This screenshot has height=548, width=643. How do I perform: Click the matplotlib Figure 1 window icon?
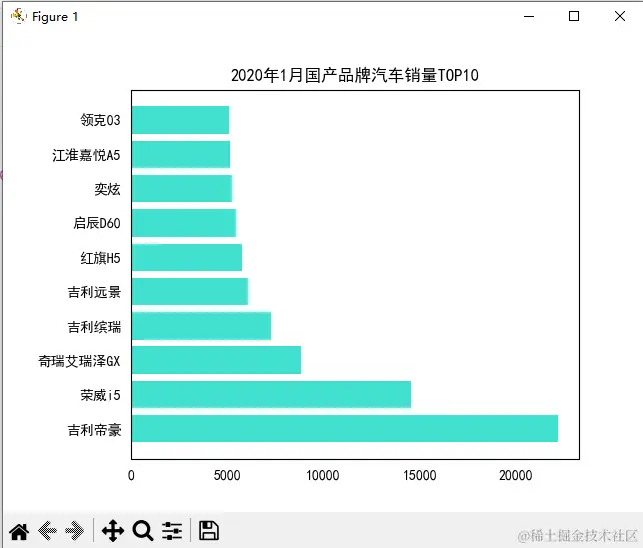pyautogui.click(x=18, y=16)
